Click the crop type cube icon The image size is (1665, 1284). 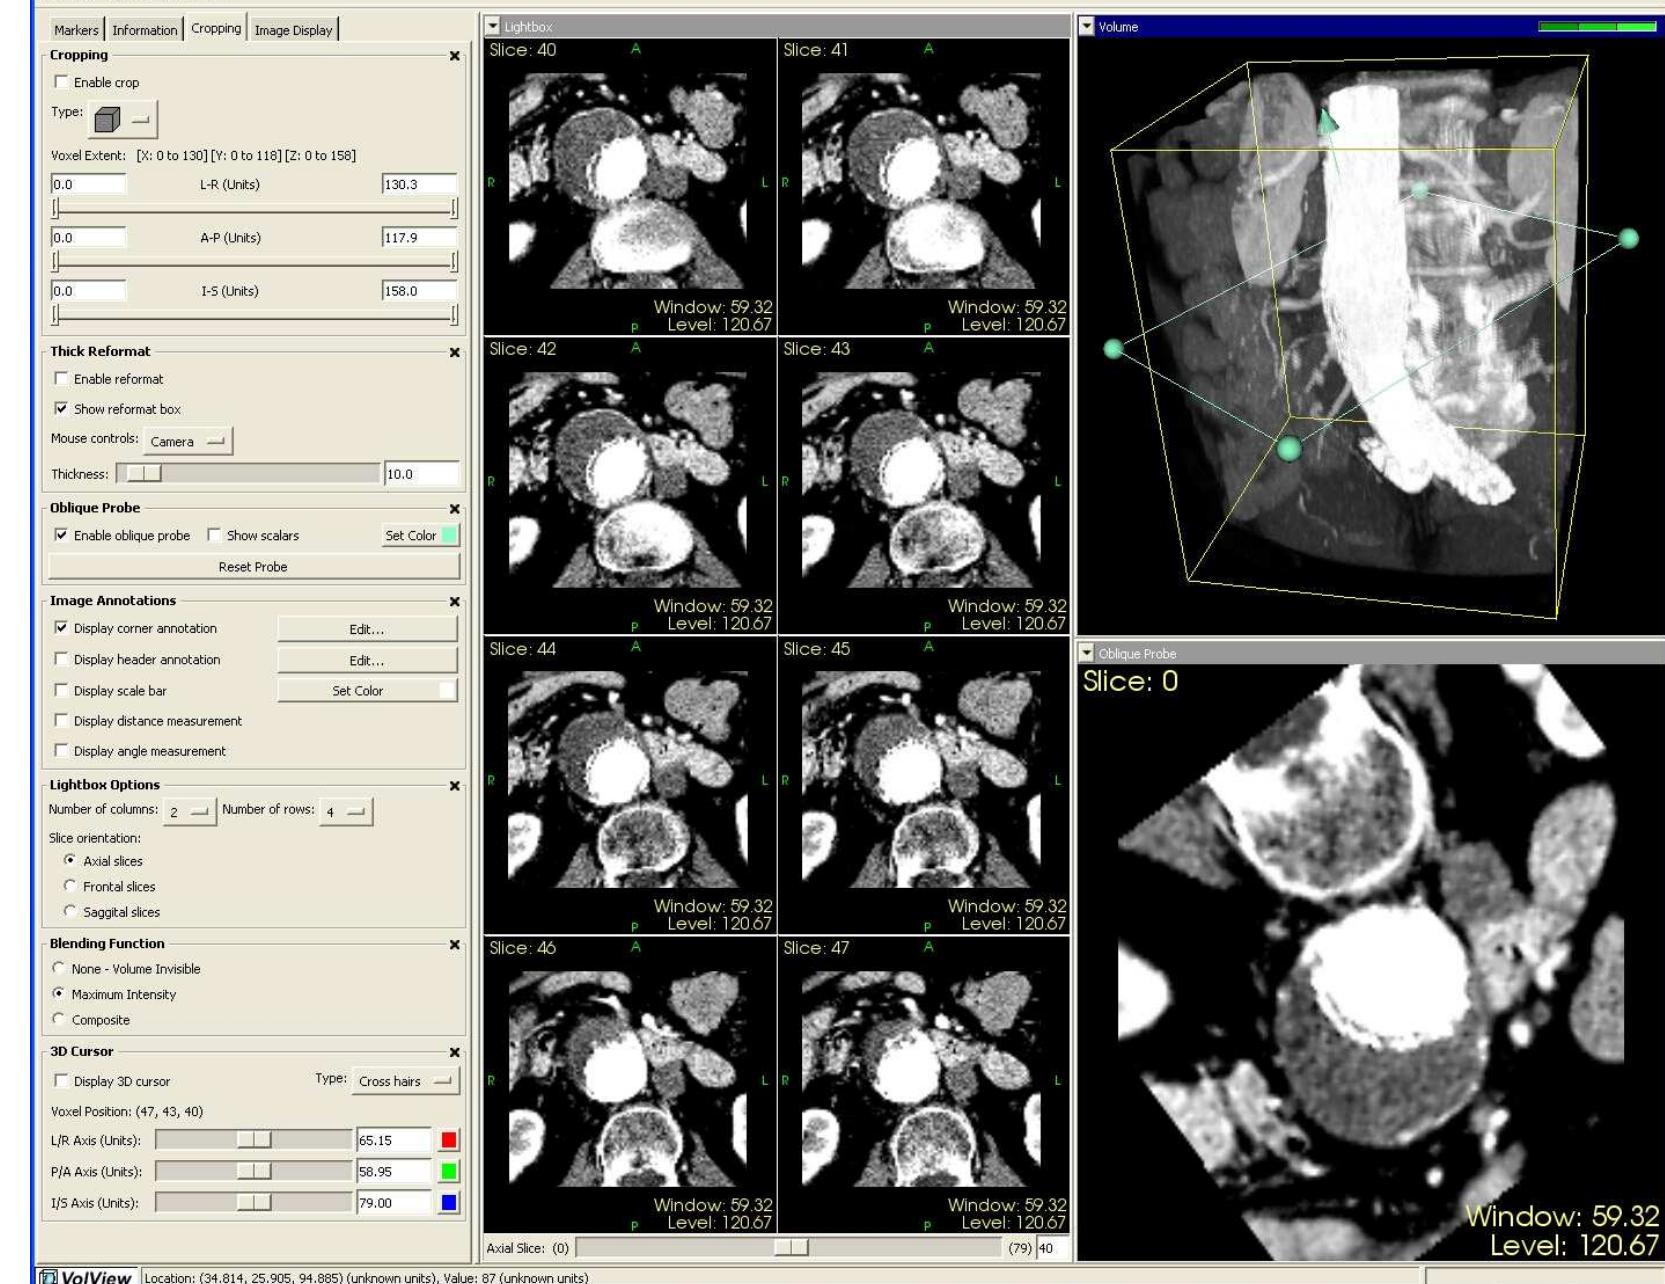[x=107, y=120]
